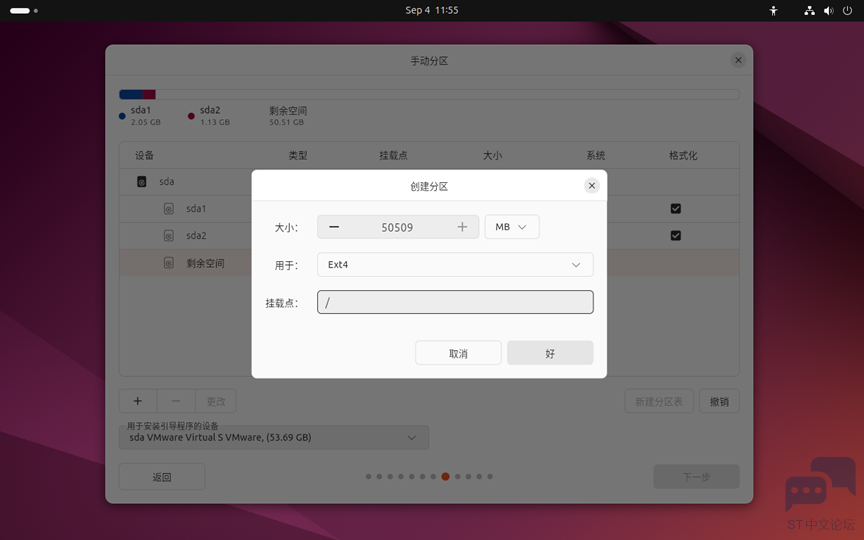Viewport: 864px width, 540px height.
Task: Click the 剩余空间 row partition icon
Action: coord(169,263)
